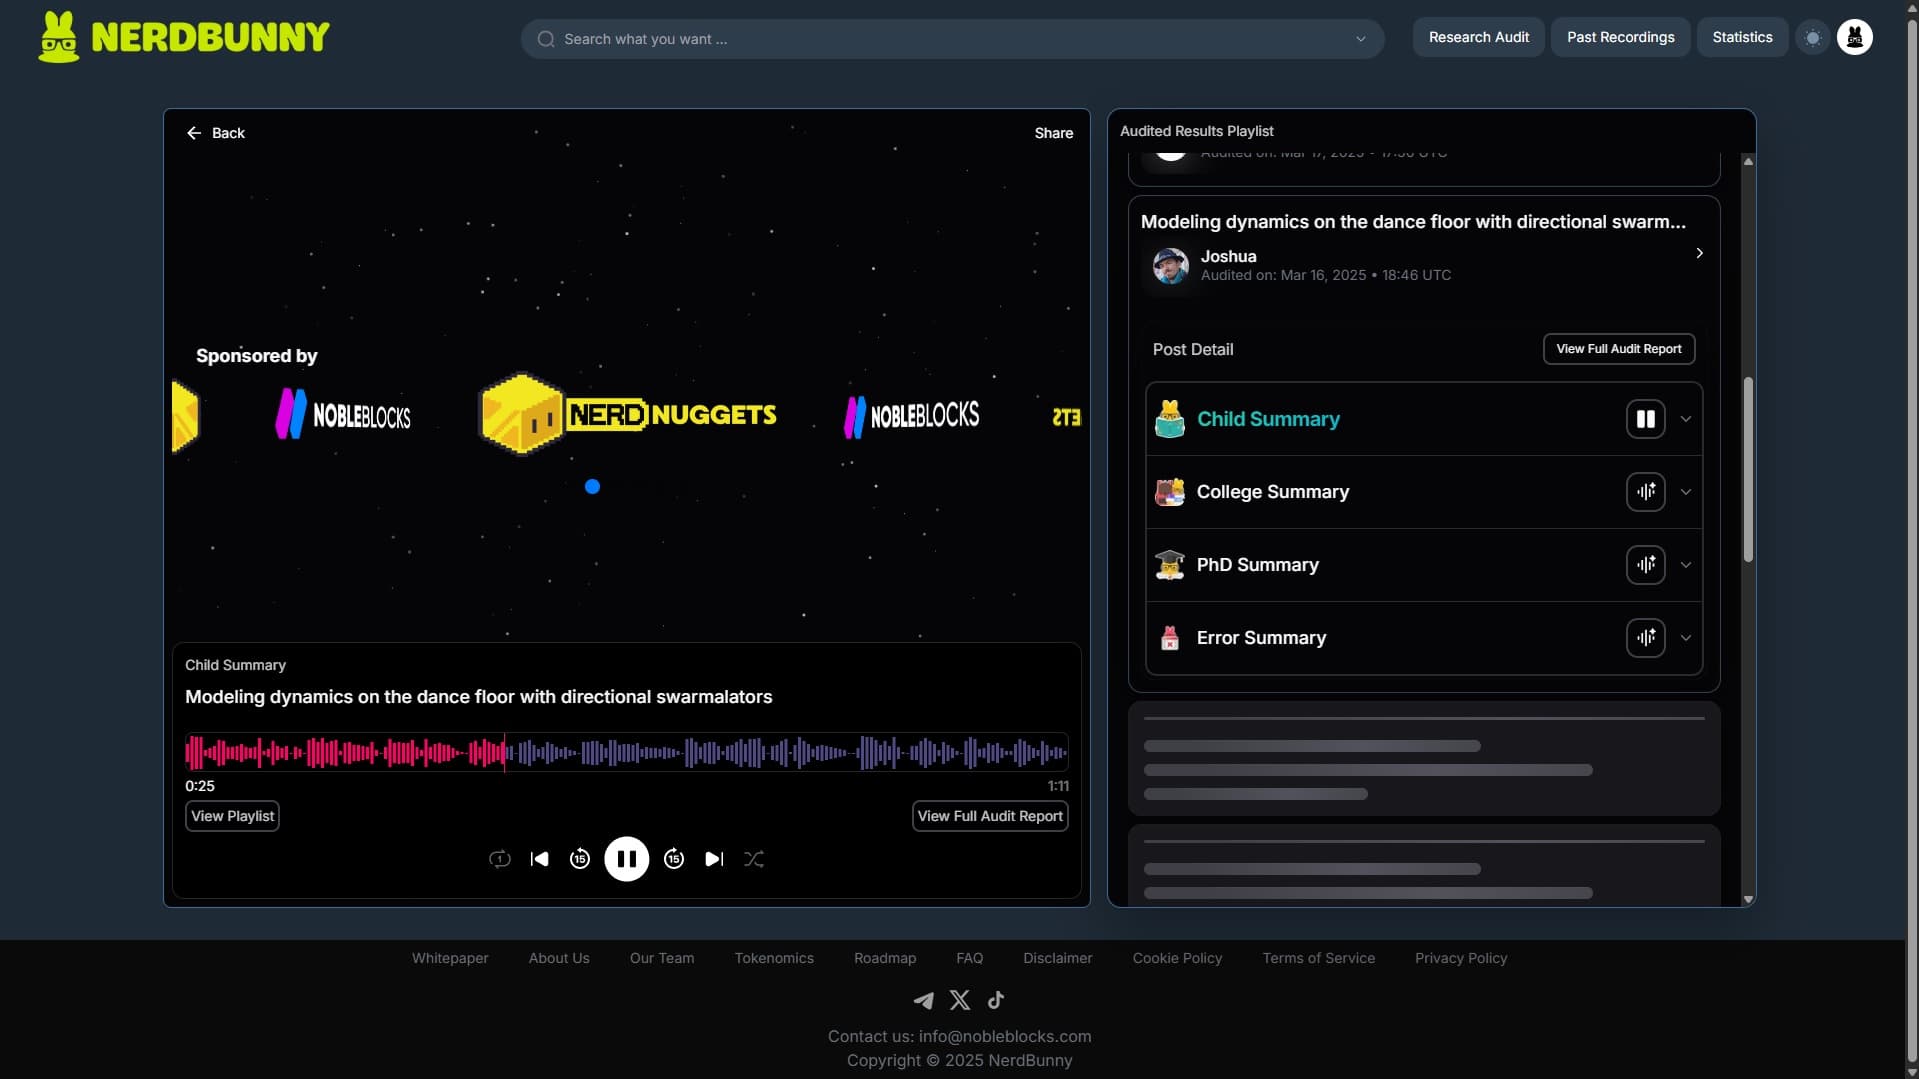The height and width of the screenshot is (1079, 1919).
Task: Open the Joshua post chevron arrow
Action: pyautogui.click(x=1699, y=253)
